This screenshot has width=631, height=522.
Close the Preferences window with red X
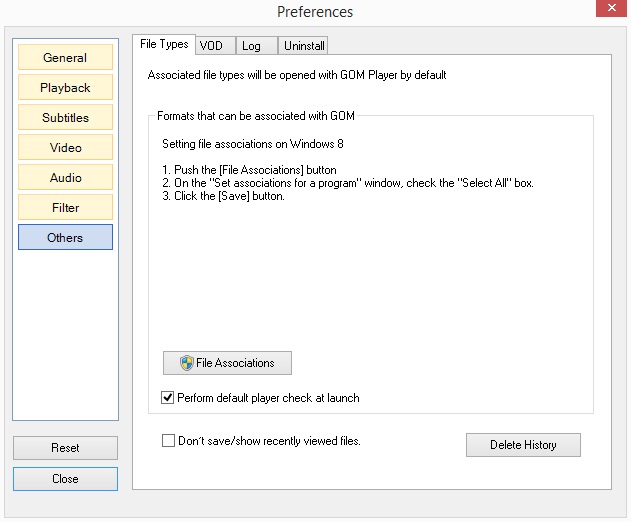[611, 8]
